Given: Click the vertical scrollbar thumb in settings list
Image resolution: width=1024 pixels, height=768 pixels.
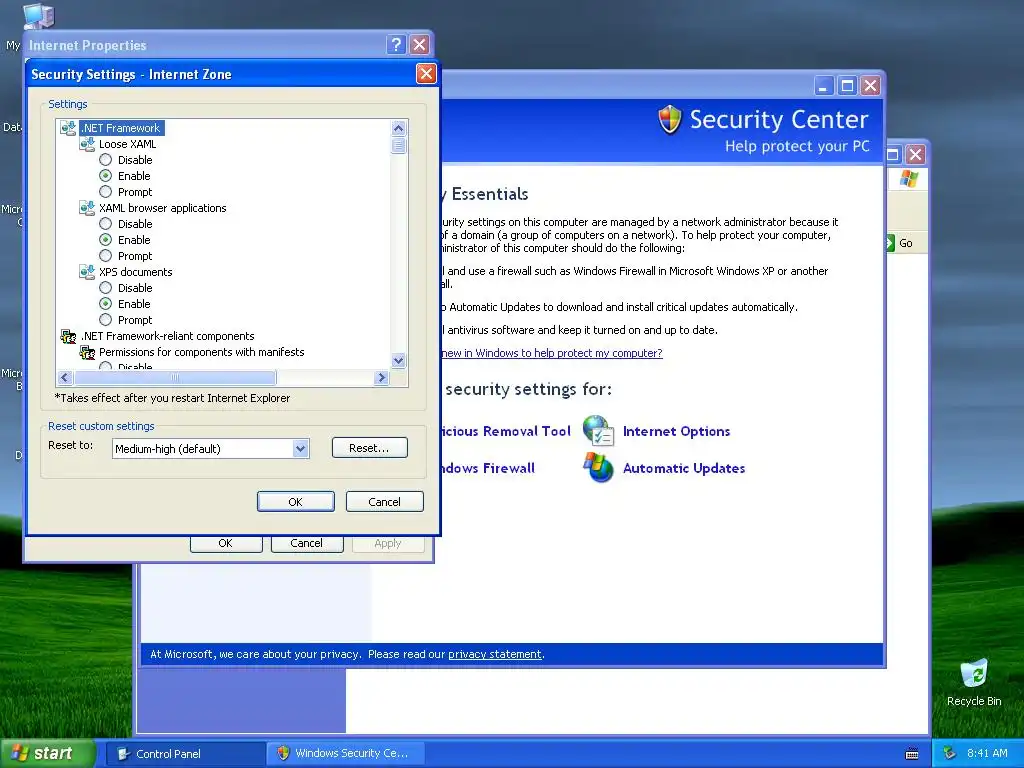Looking at the screenshot, I should point(398,145).
